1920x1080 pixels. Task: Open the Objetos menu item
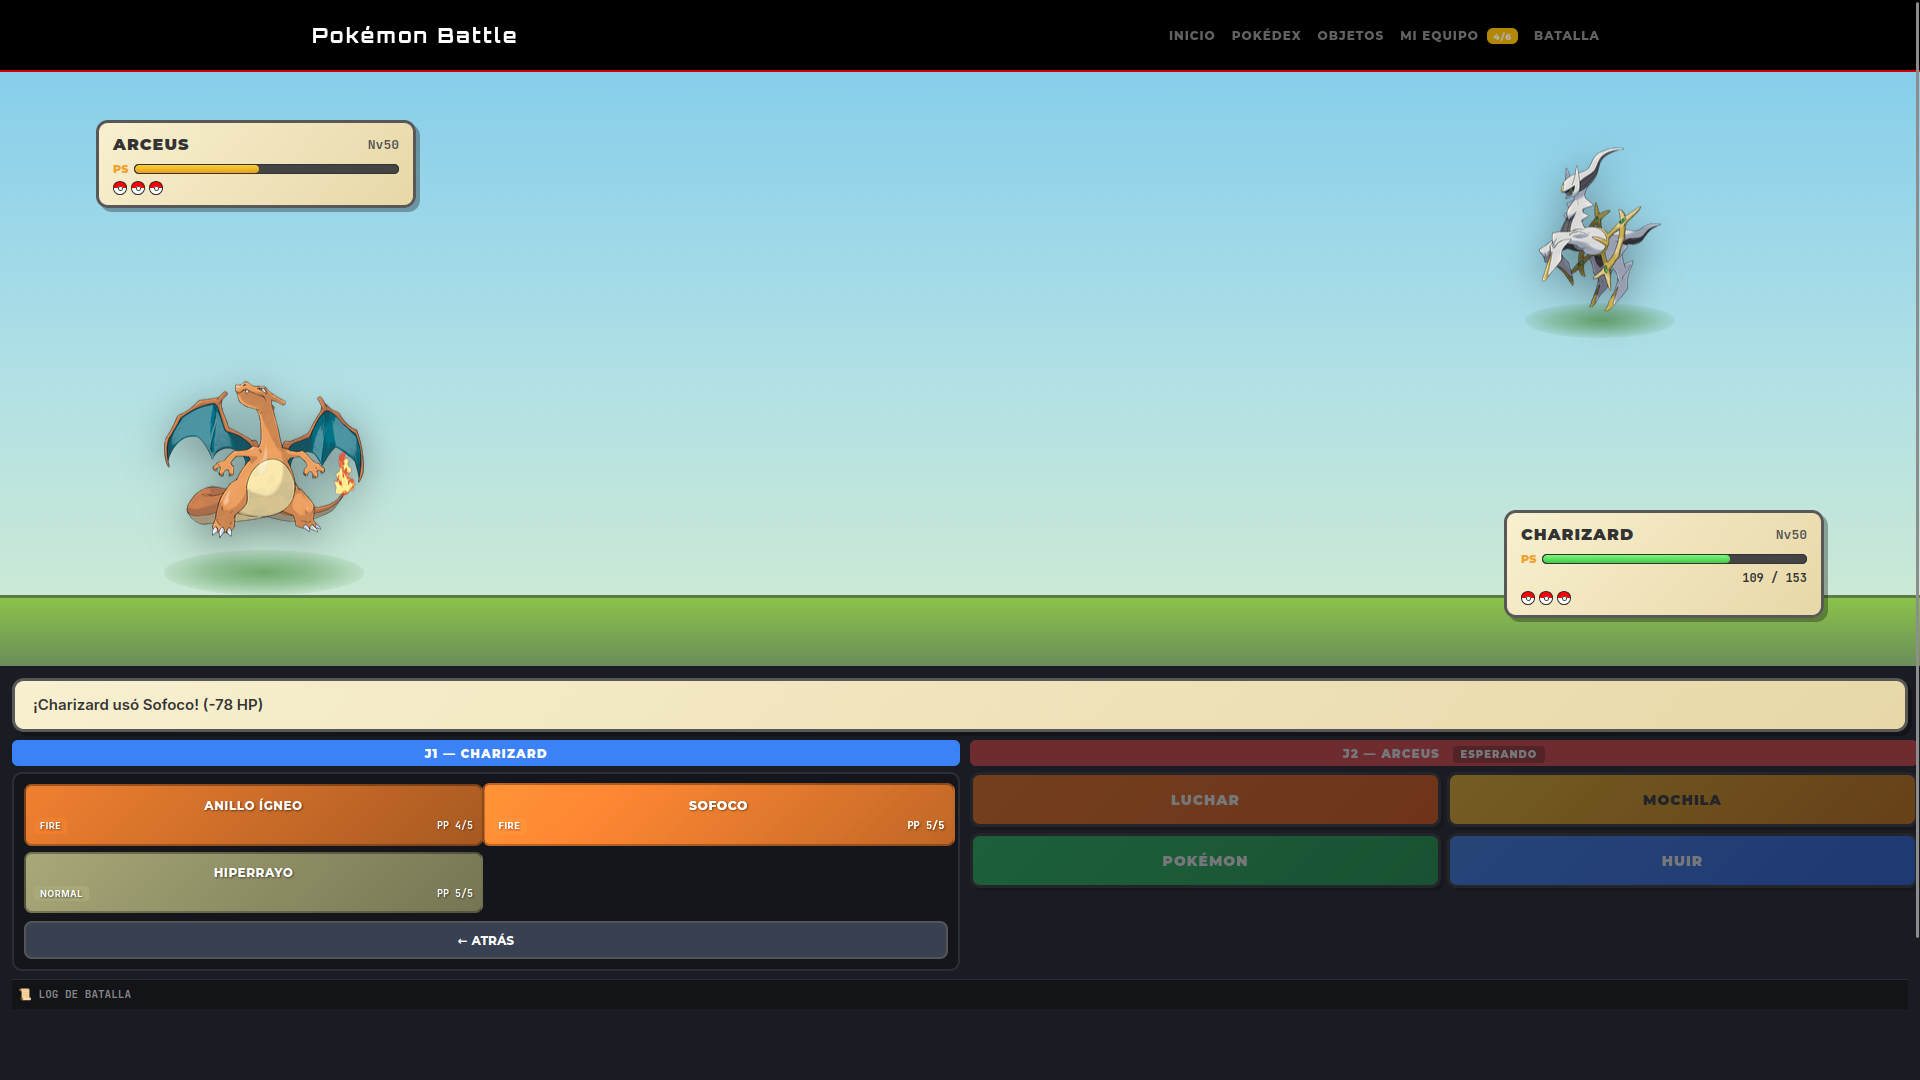click(x=1350, y=36)
